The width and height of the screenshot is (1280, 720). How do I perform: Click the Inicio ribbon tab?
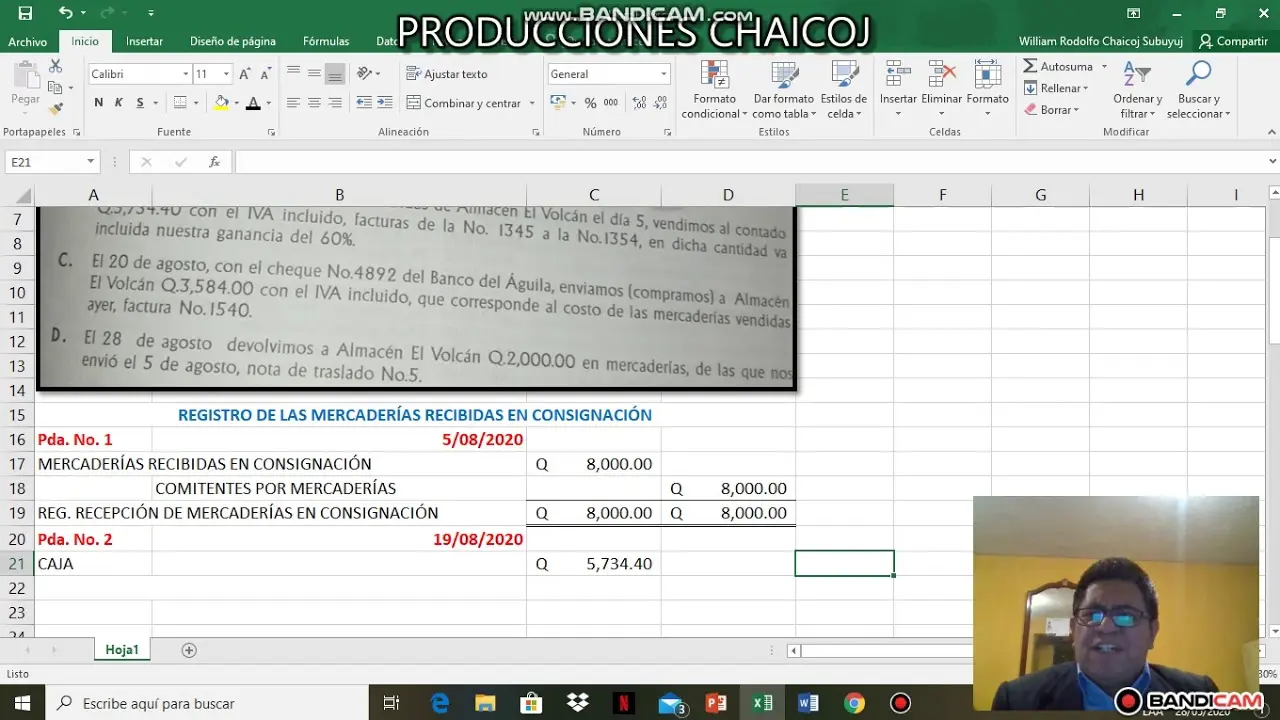coord(85,41)
